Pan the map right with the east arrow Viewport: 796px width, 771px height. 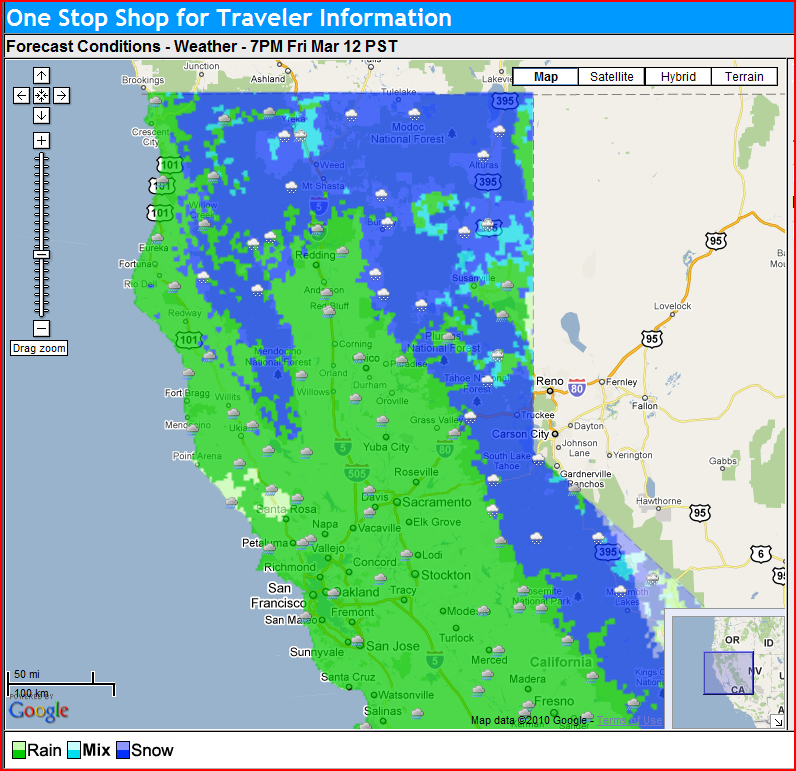61,95
